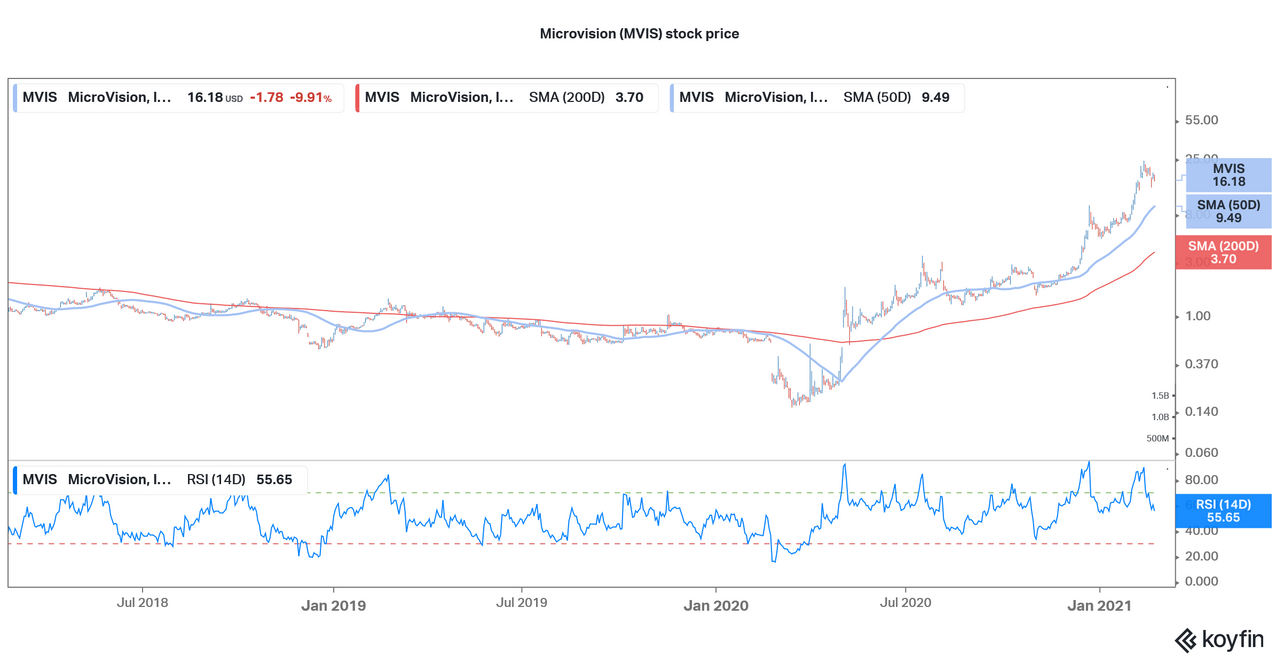Select the blue MVIS series indicator bar
The height and width of the screenshot is (662, 1280).
(x=13, y=97)
